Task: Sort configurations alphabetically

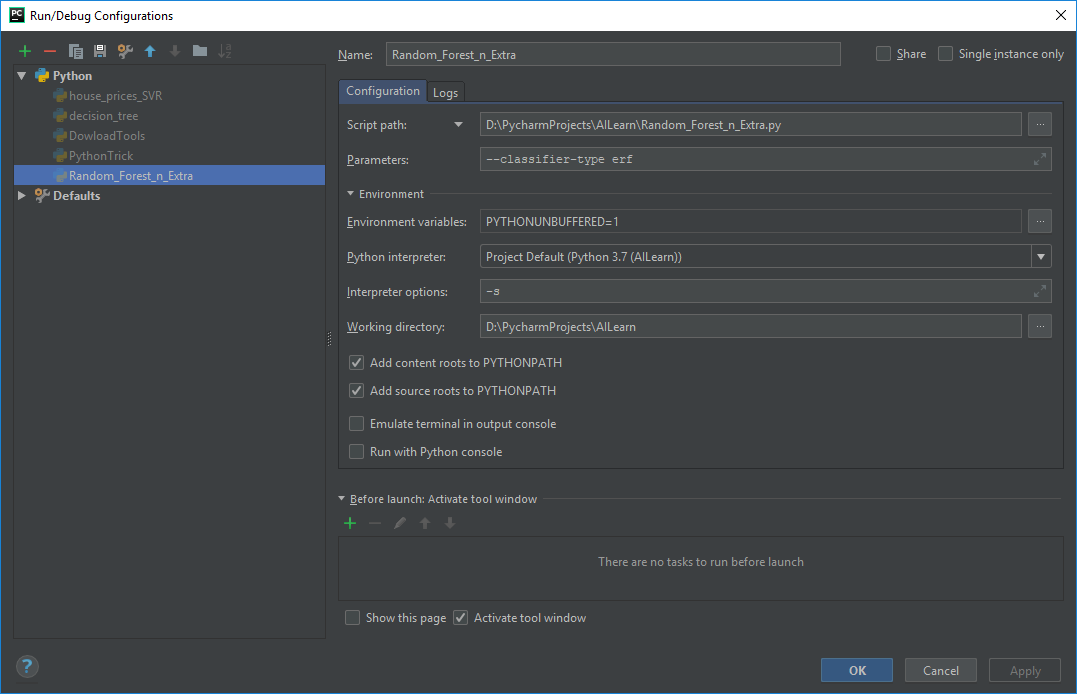Action: [x=225, y=51]
